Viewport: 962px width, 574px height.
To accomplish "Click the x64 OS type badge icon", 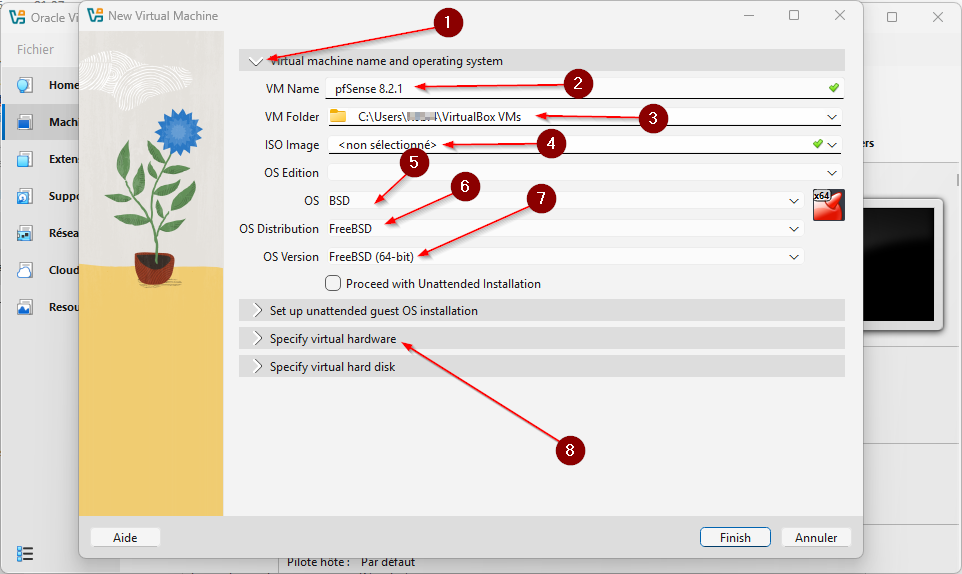I will pyautogui.click(x=828, y=203).
